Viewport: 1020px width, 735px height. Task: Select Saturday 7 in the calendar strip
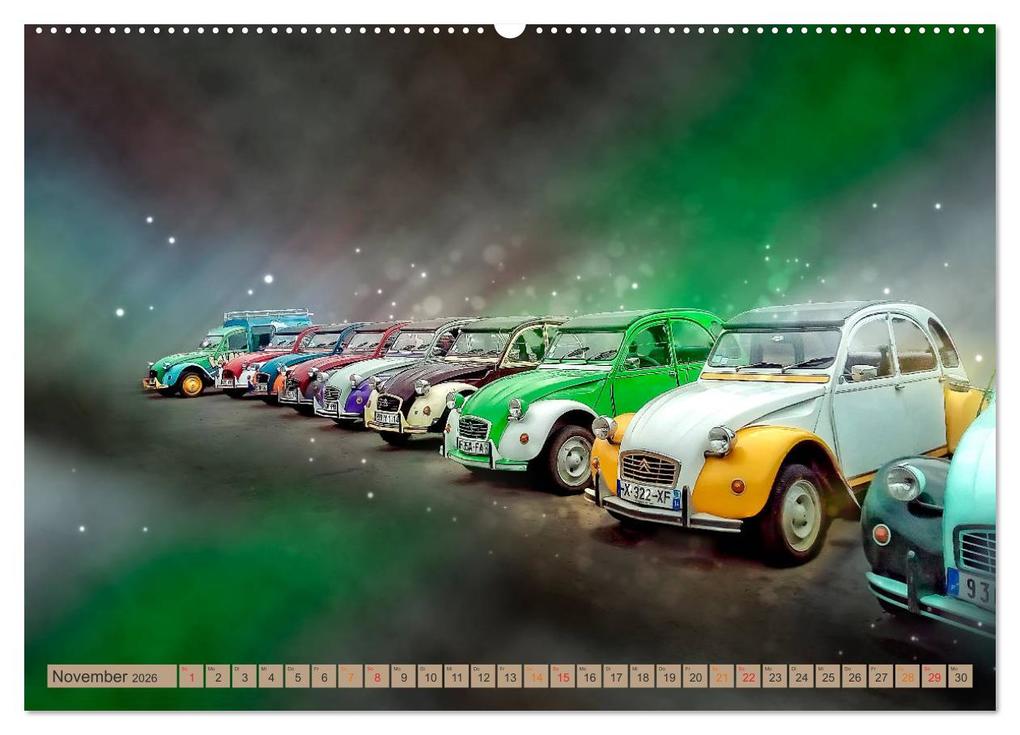point(351,676)
